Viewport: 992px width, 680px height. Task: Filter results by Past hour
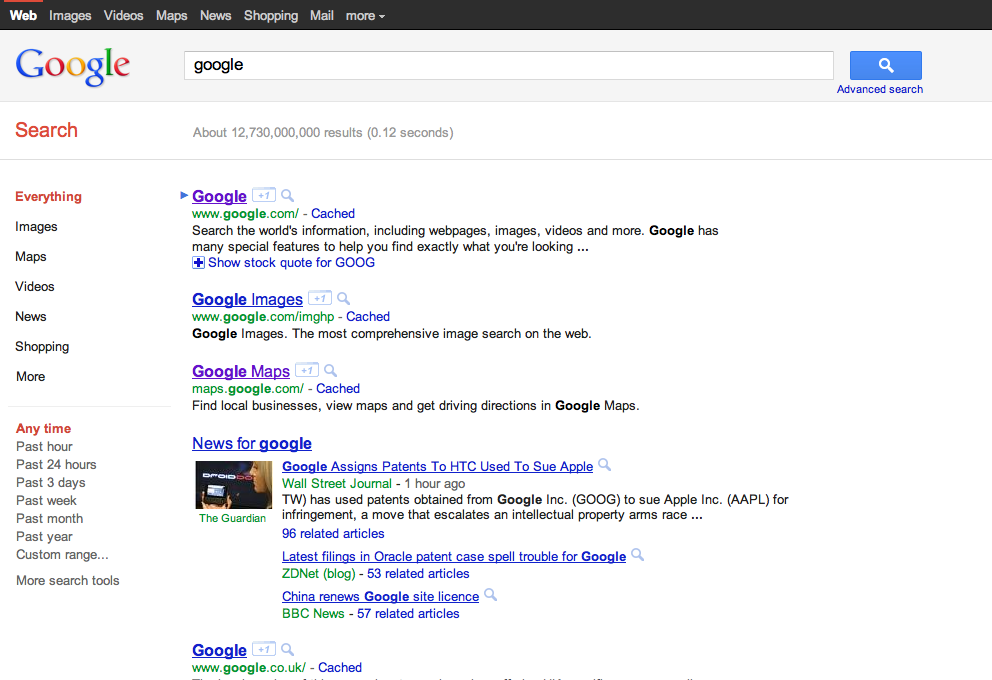(x=44, y=446)
